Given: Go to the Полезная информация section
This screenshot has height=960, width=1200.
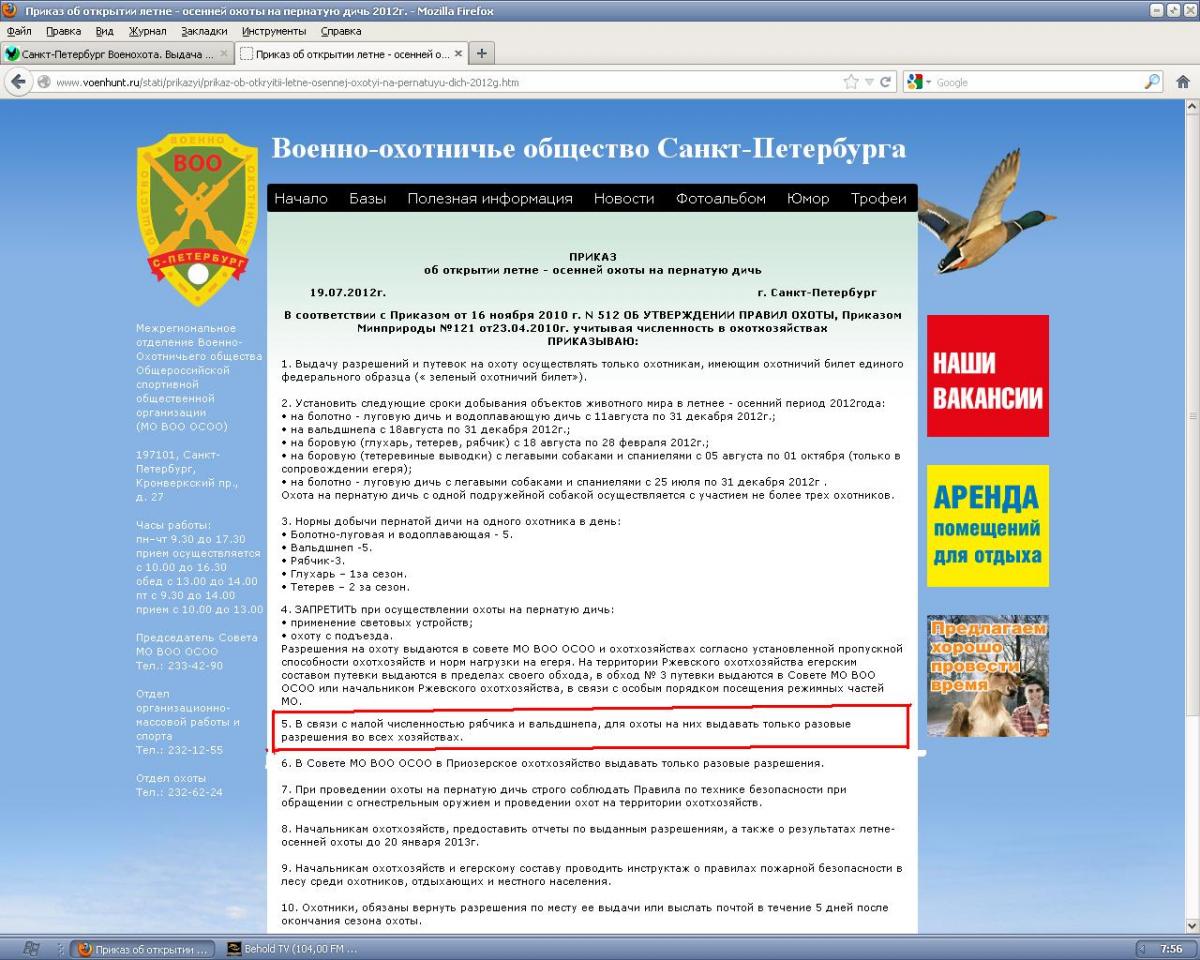Looking at the screenshot, I should coord(489,198).
